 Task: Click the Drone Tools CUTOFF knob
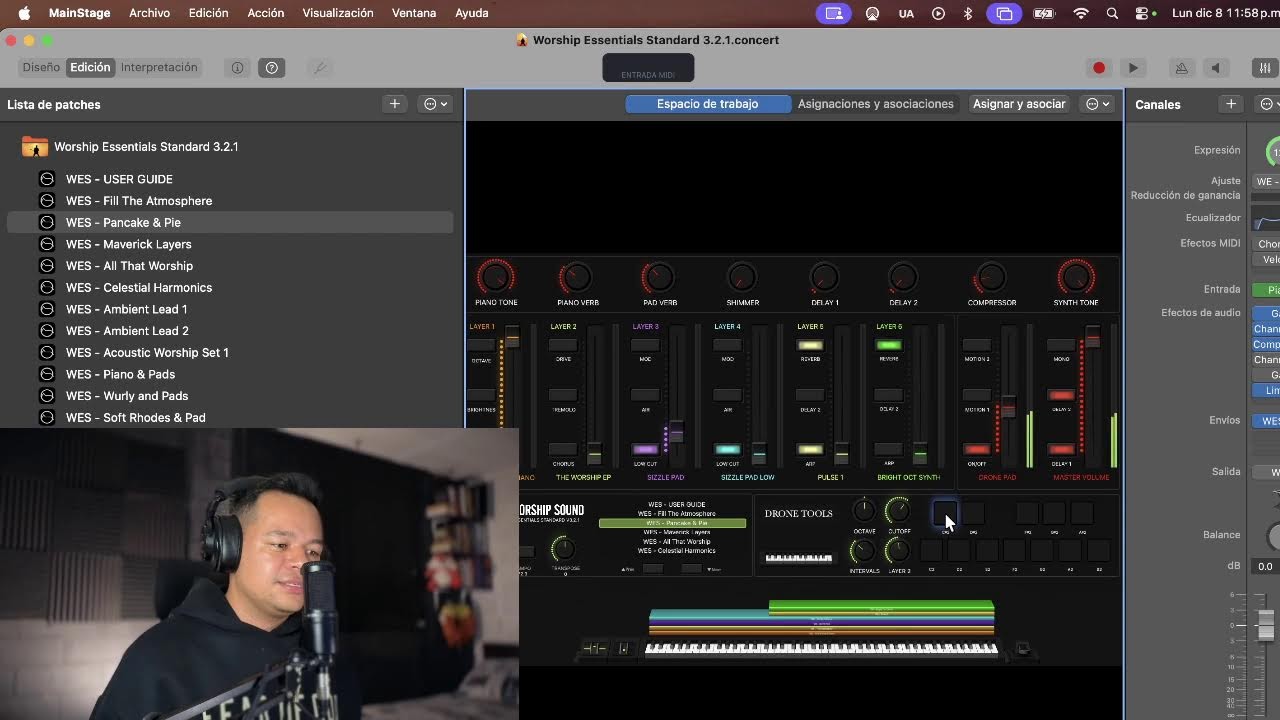click(899, 511)
